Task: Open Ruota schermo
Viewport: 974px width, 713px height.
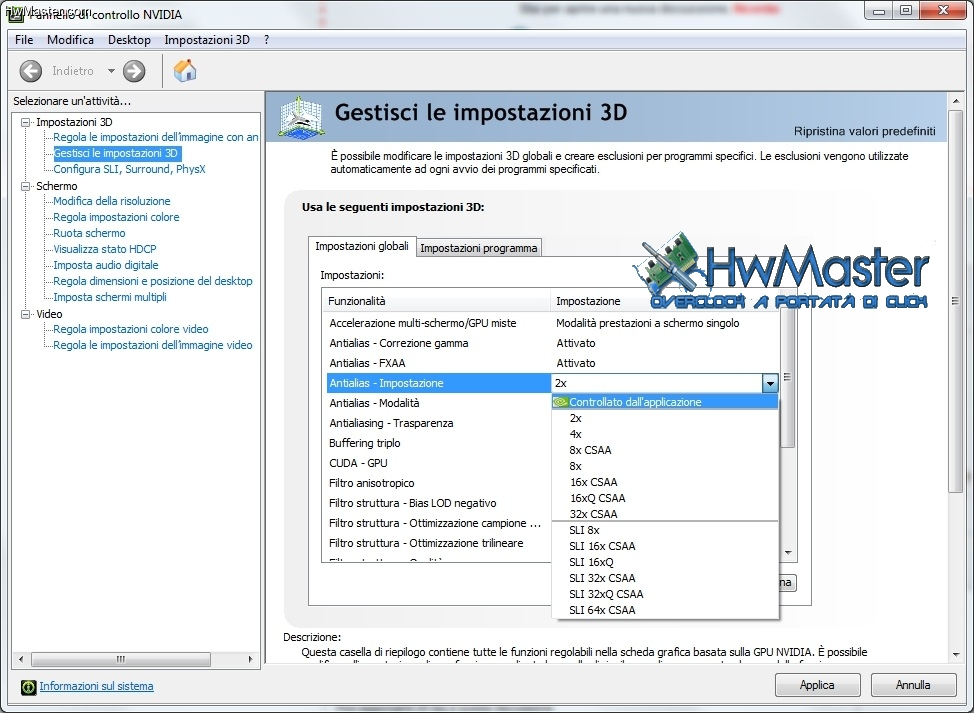Action: pyautogui.click(x=89, y=234)
